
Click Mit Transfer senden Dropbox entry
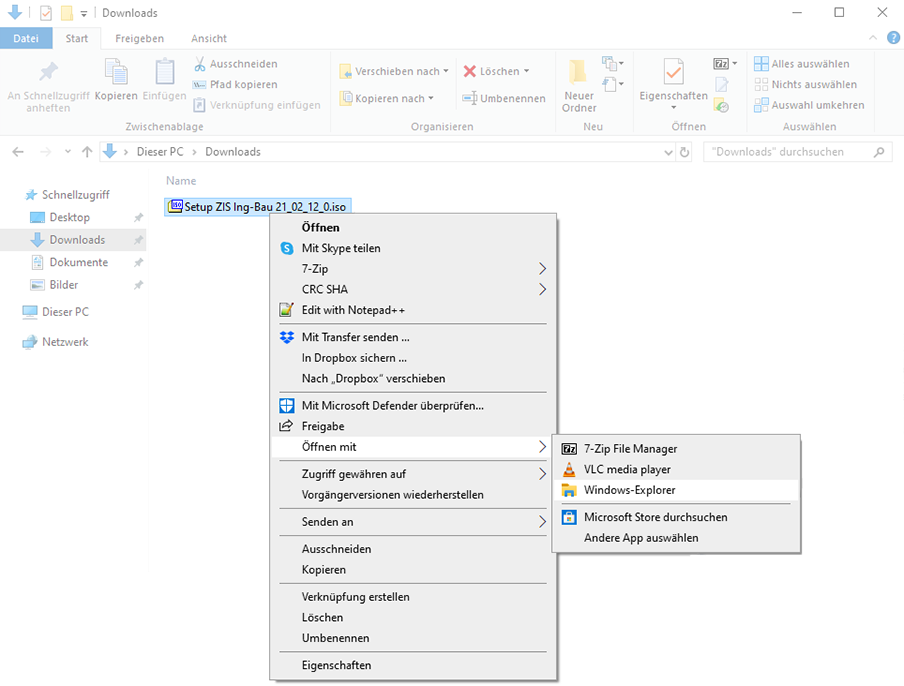(355, 337)
